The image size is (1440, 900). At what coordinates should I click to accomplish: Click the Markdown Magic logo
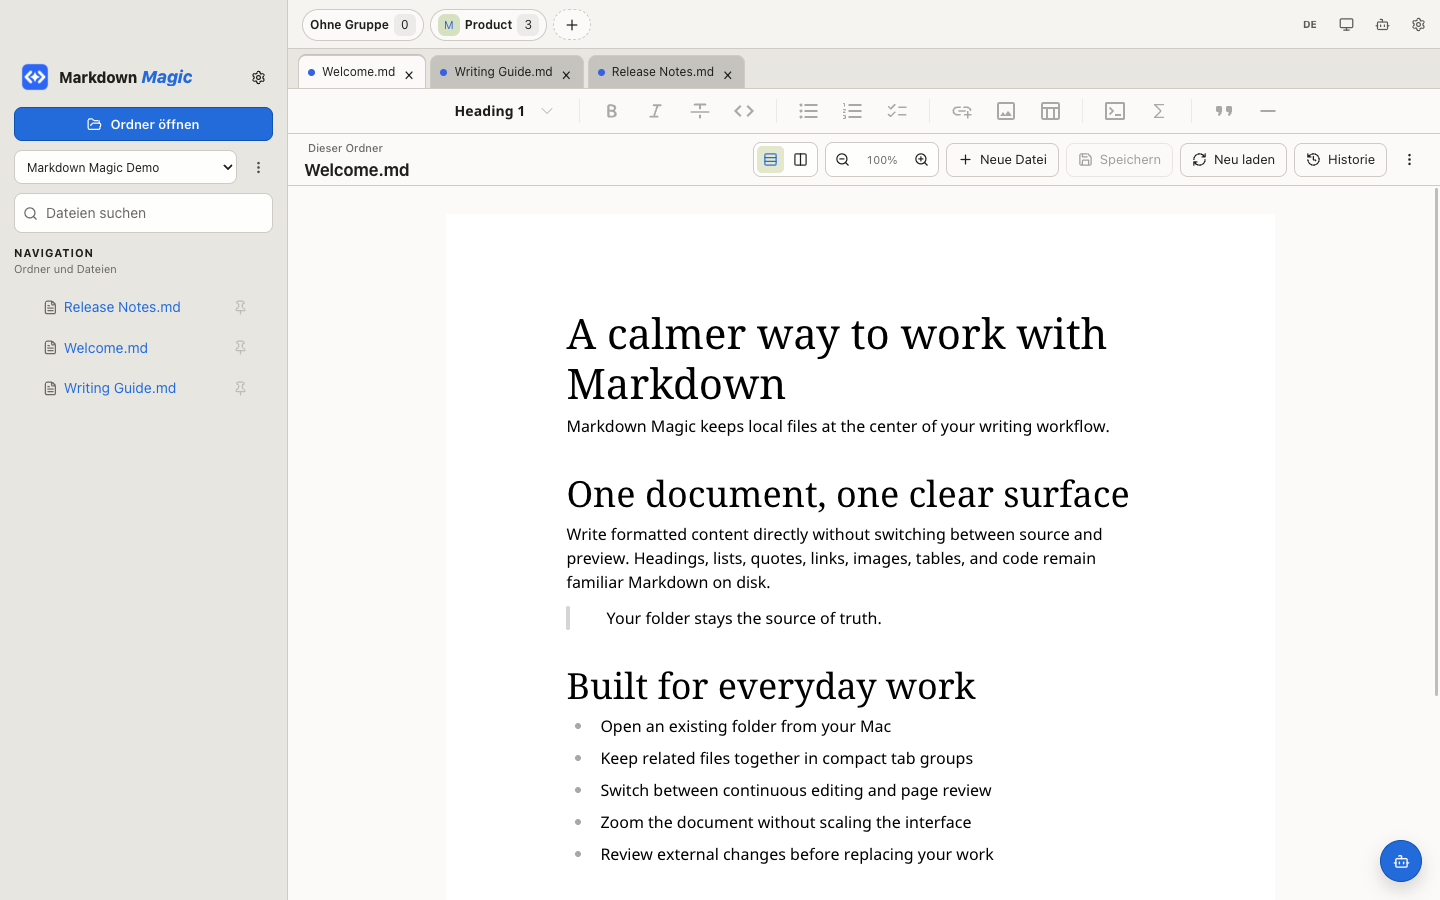[x=35, y=77]
